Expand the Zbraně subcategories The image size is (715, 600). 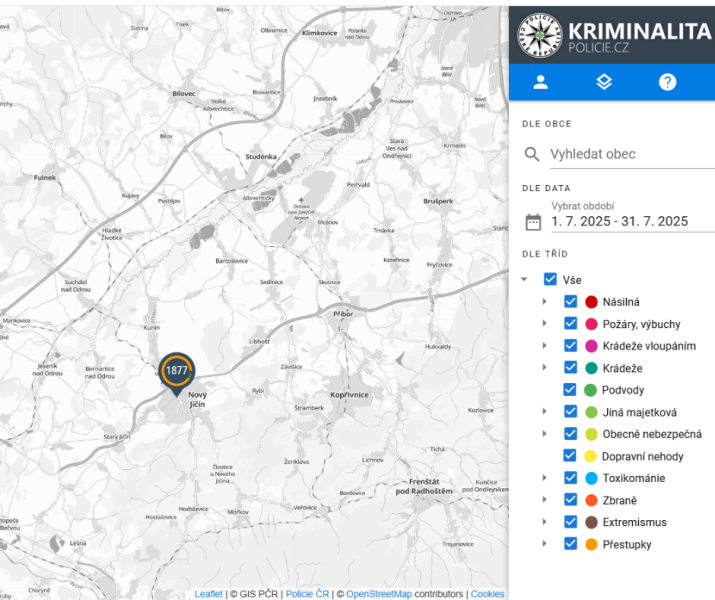point(544,499)
